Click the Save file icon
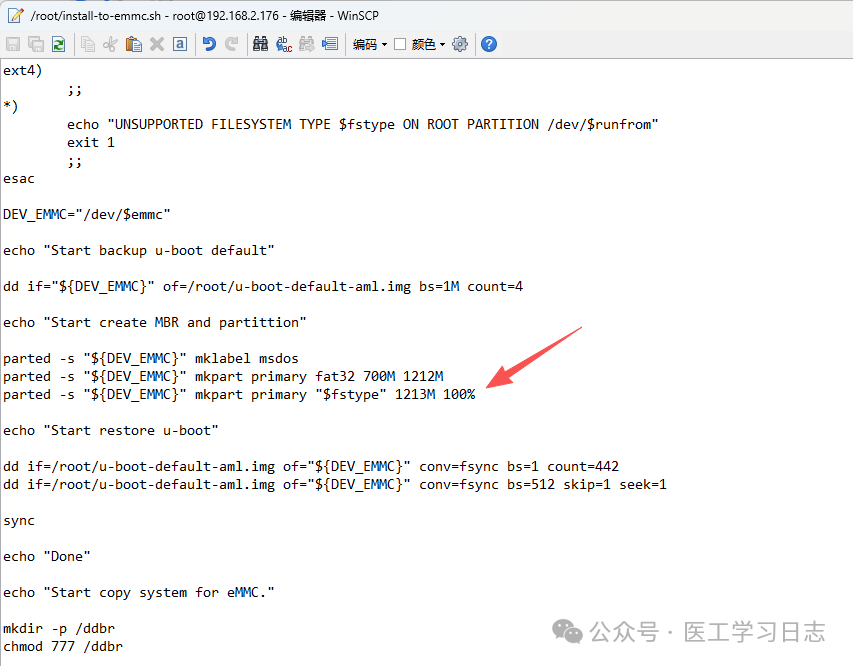 coord(13,44)
